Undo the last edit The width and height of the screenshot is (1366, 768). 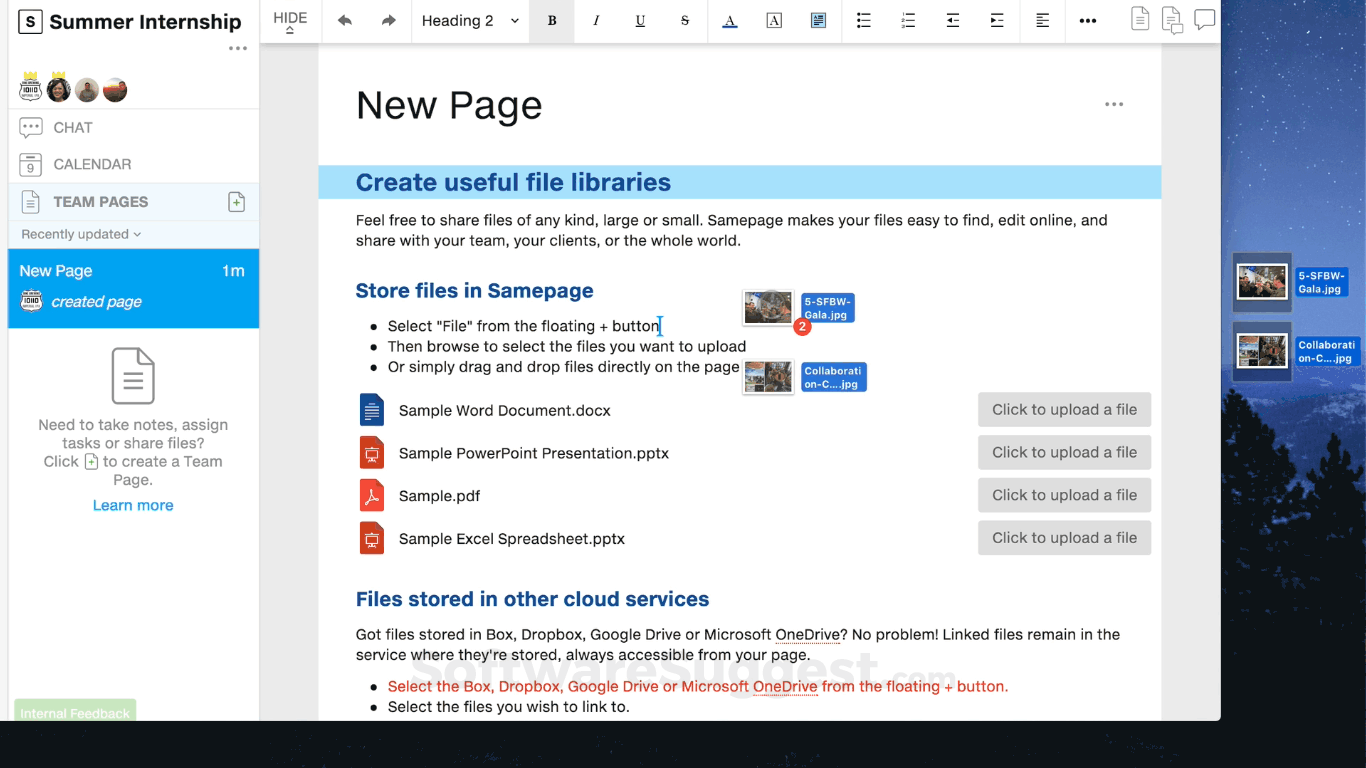tap(344, 20)
